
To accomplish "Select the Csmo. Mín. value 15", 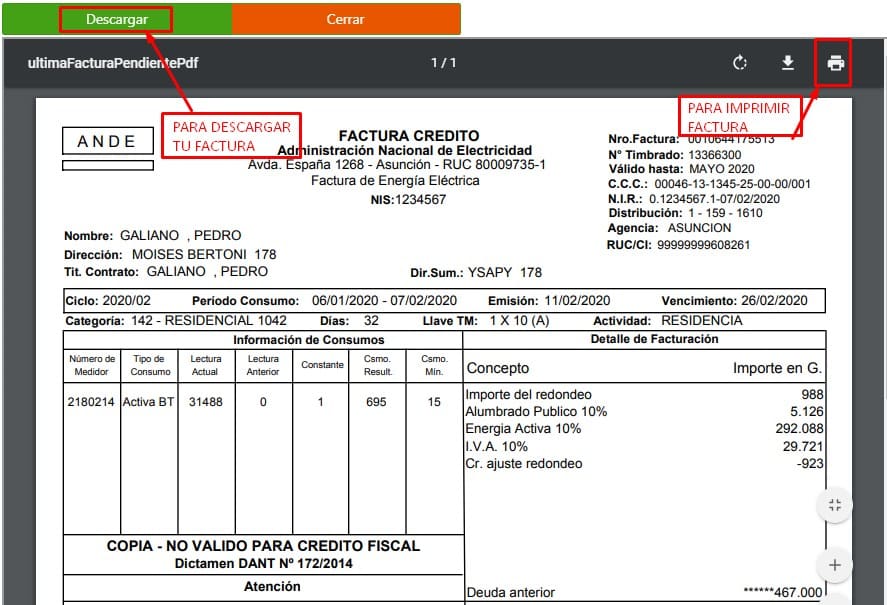I will click(x=434, y=402).
